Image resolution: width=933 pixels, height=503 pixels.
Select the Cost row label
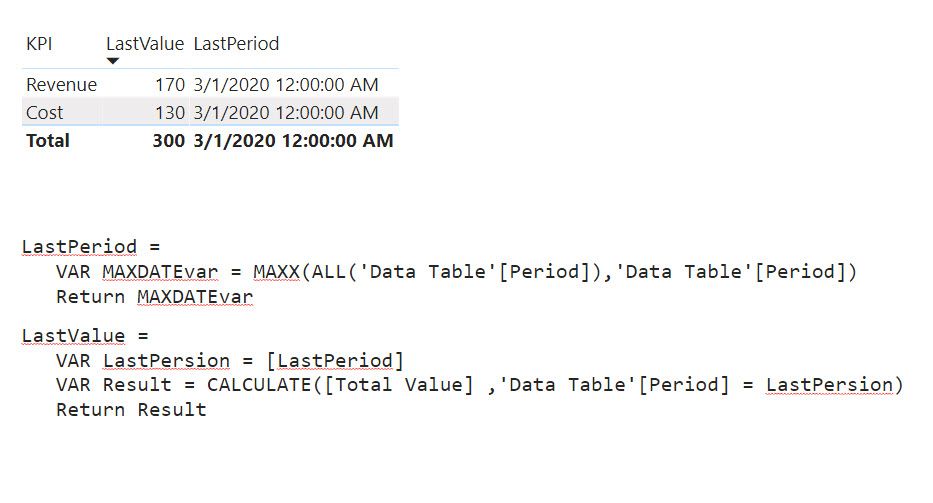45,113
